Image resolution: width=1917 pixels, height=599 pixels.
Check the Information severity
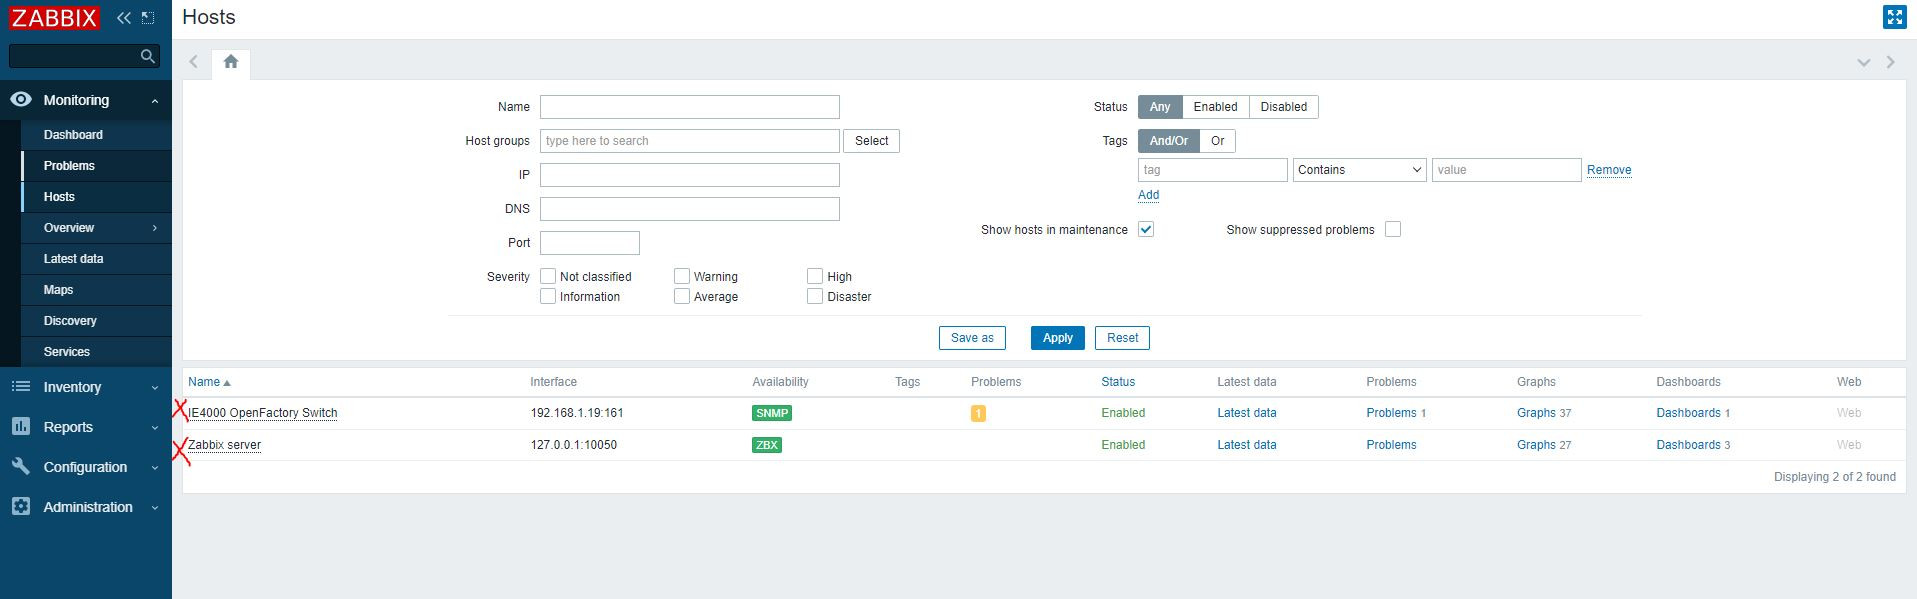pyautogui.click(x=548, y=296)
